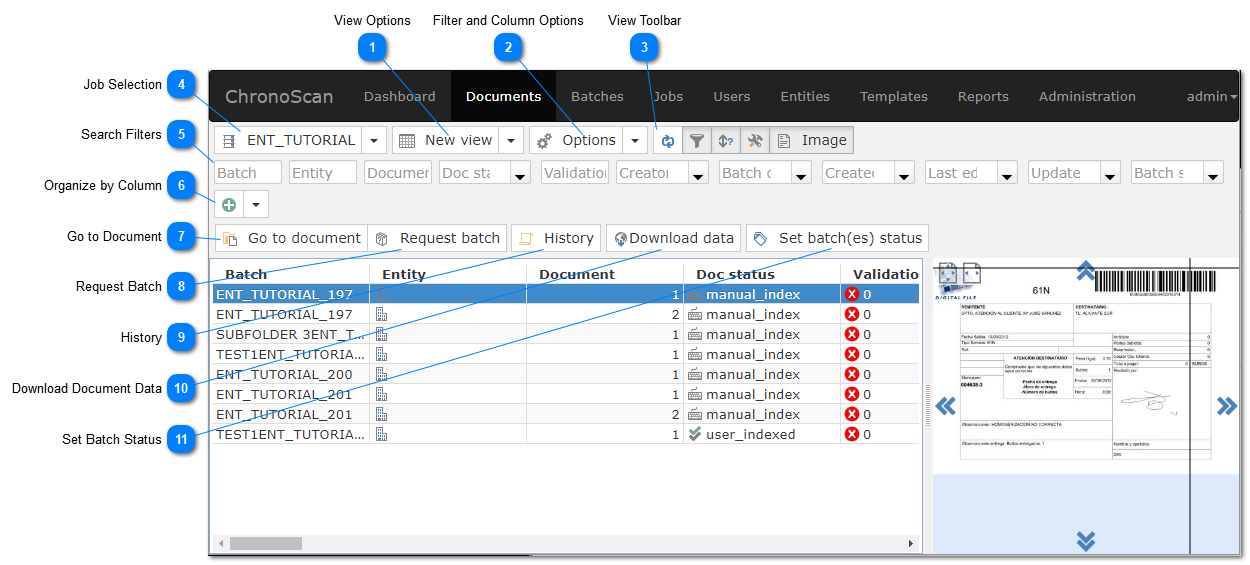
Task: Pan image up with top chevron
Action: 1086,270
